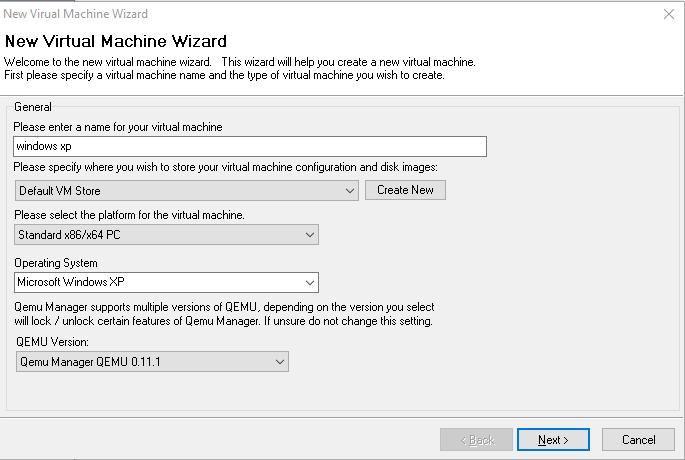
Task: Open the Default VM Store dropdown
Action: click(x=187, y=191)
